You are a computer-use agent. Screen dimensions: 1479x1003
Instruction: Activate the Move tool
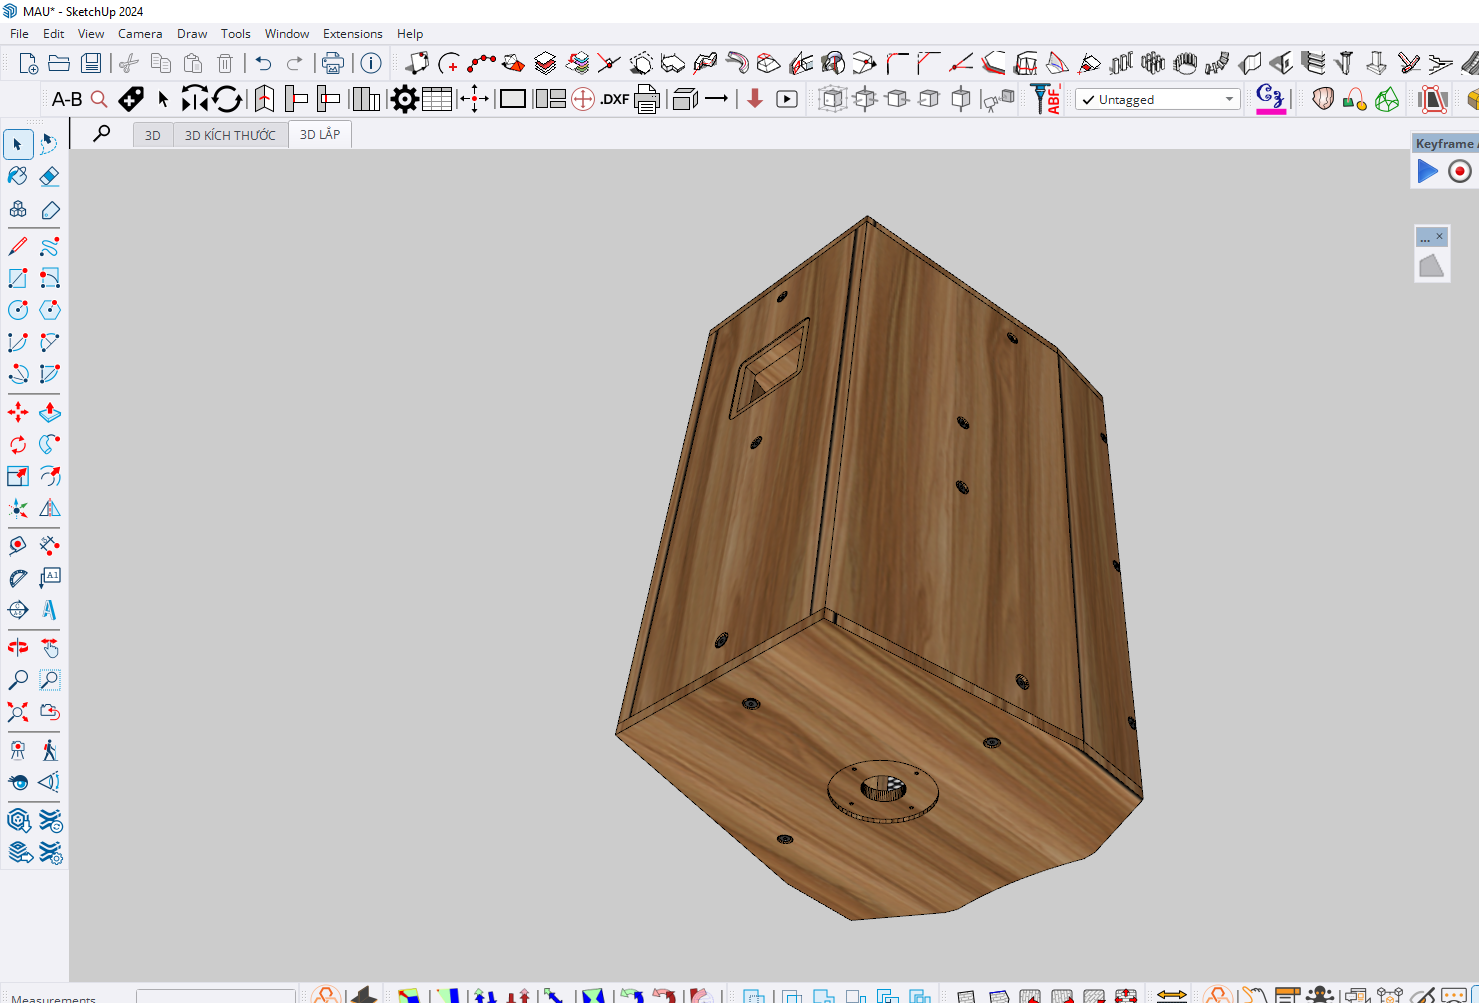tap(18, 412)
